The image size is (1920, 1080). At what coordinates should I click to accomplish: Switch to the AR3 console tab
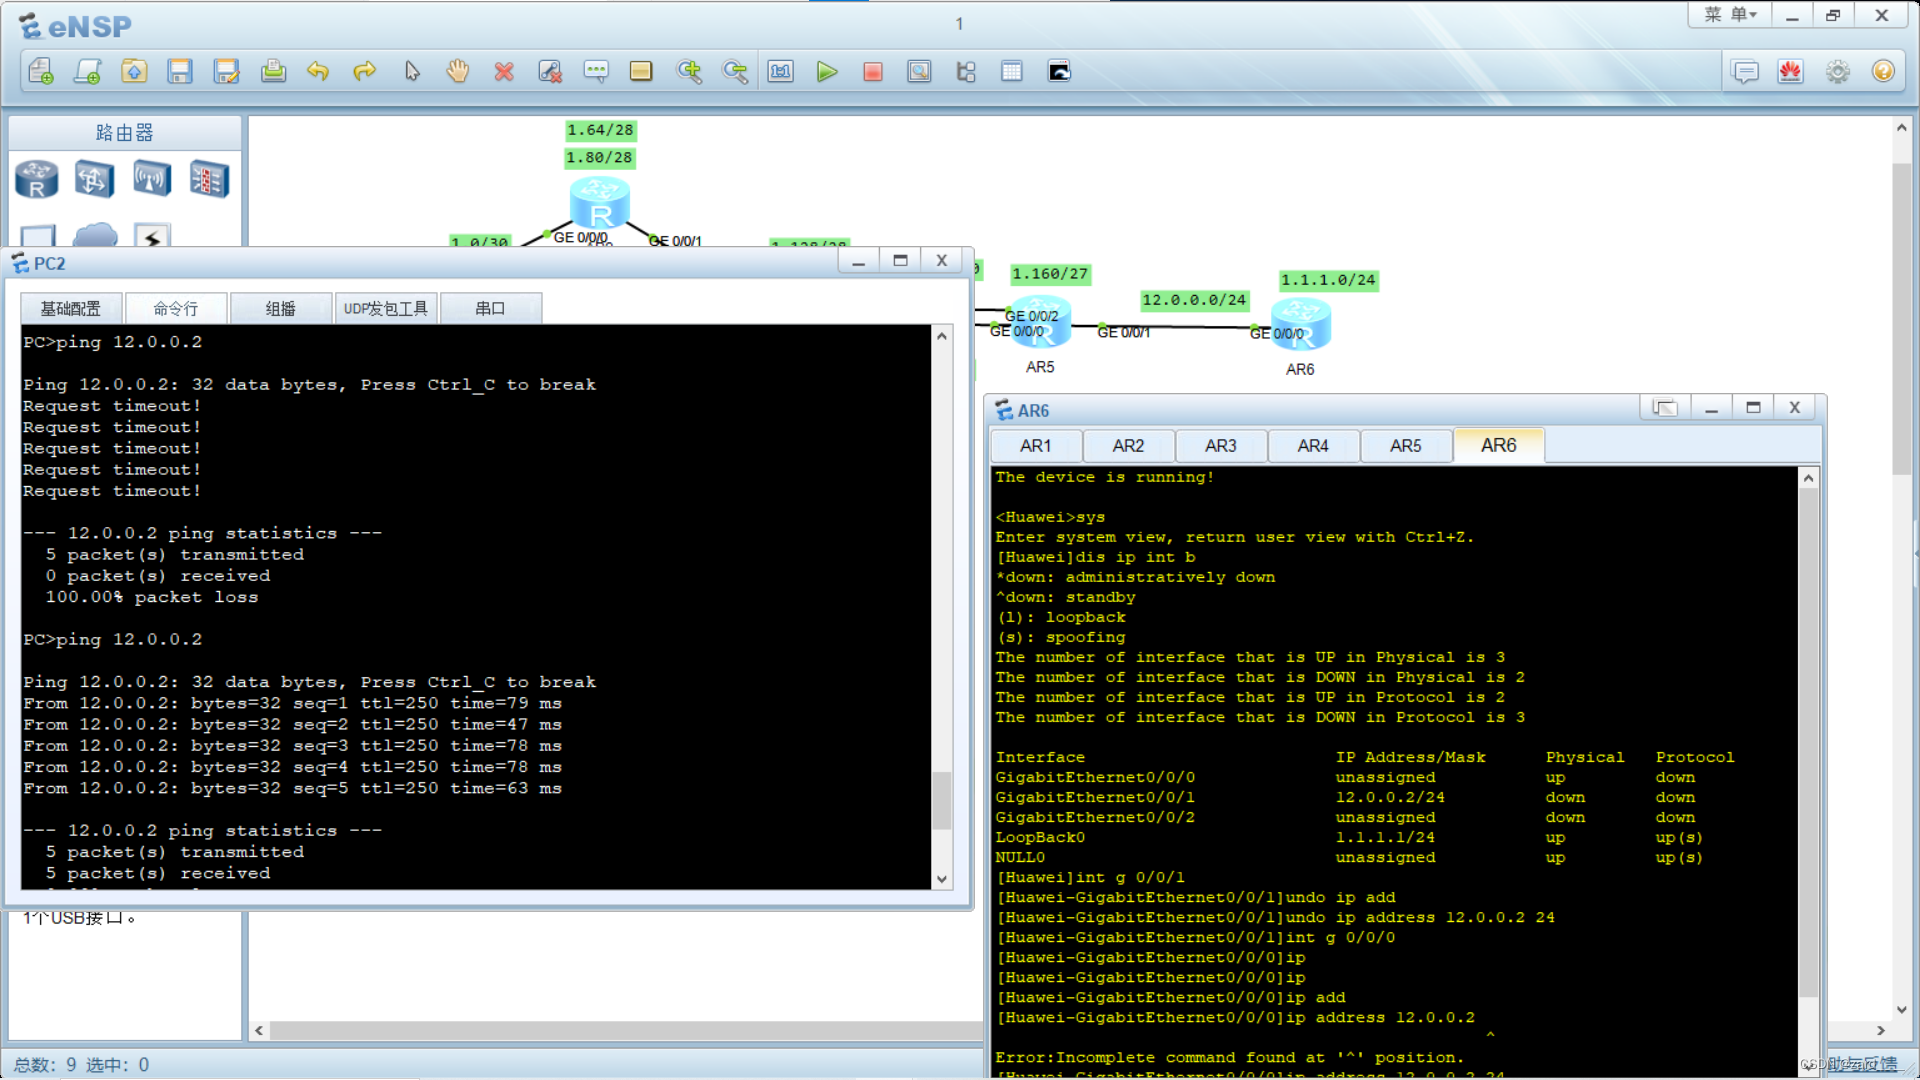coord(1221,446)
